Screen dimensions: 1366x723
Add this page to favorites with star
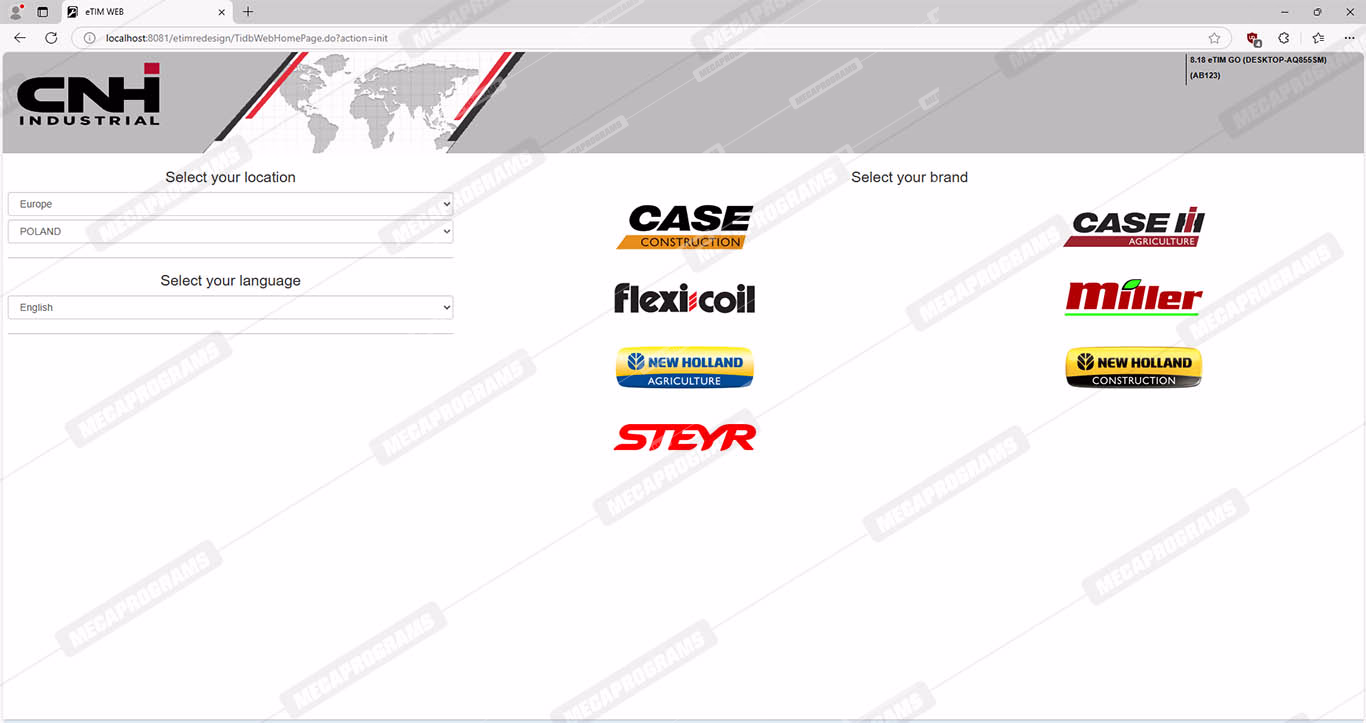pos(1214,38)
